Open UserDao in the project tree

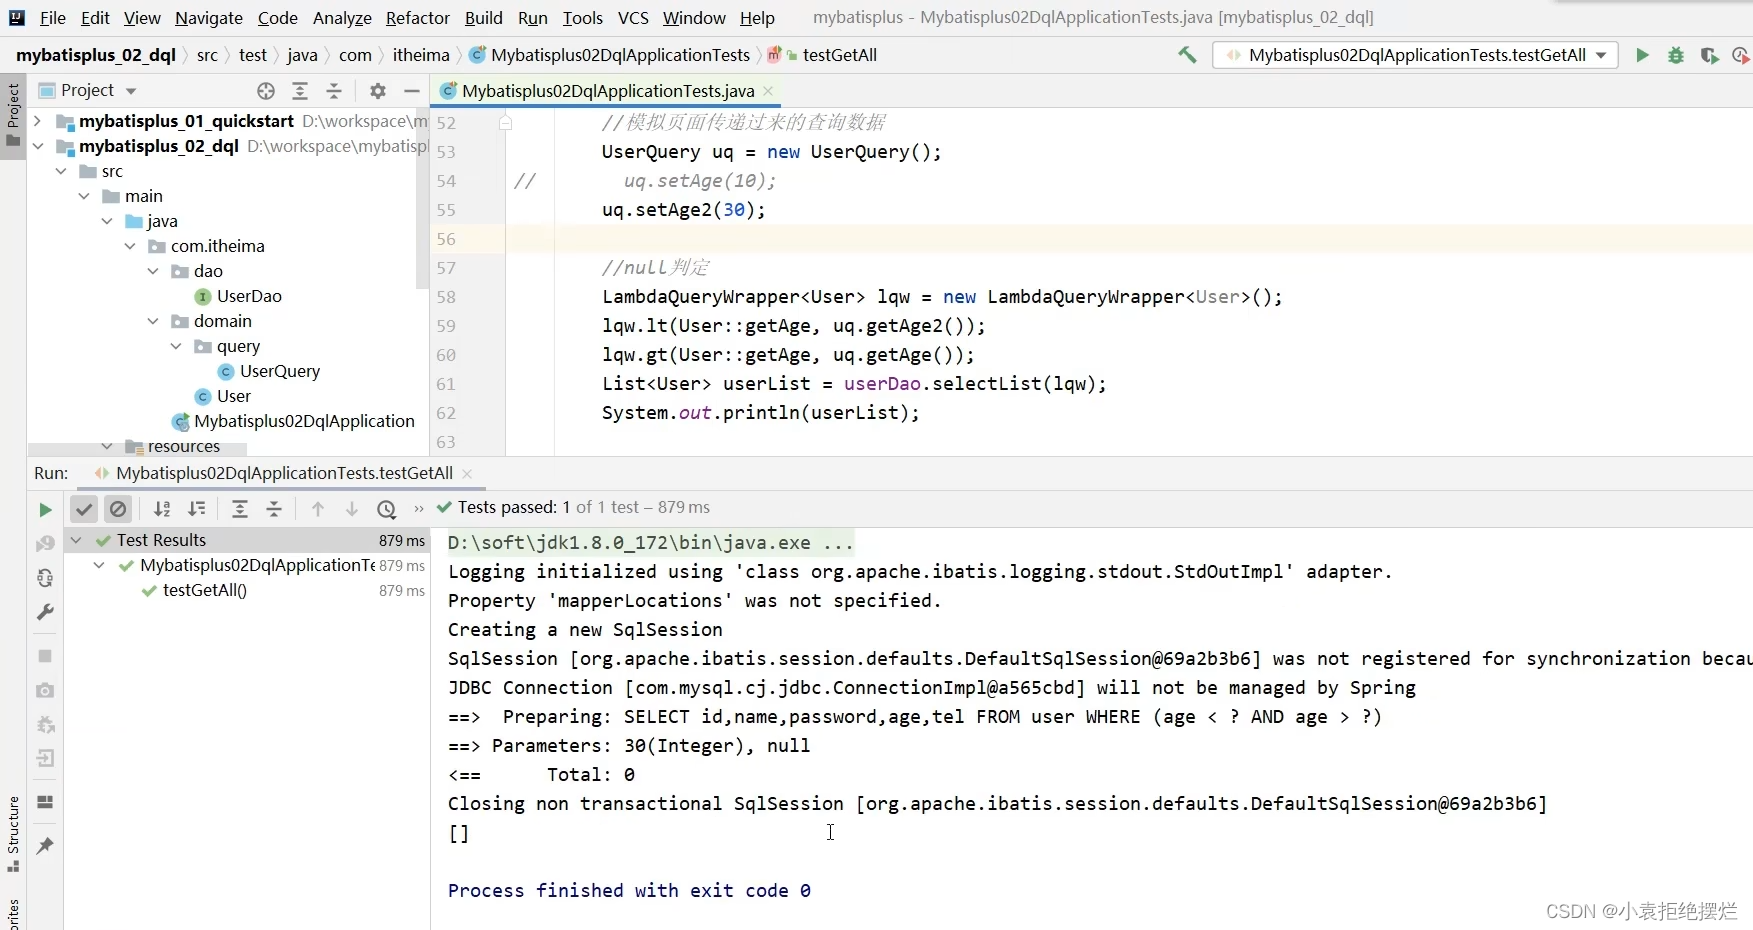click(249, 296)
